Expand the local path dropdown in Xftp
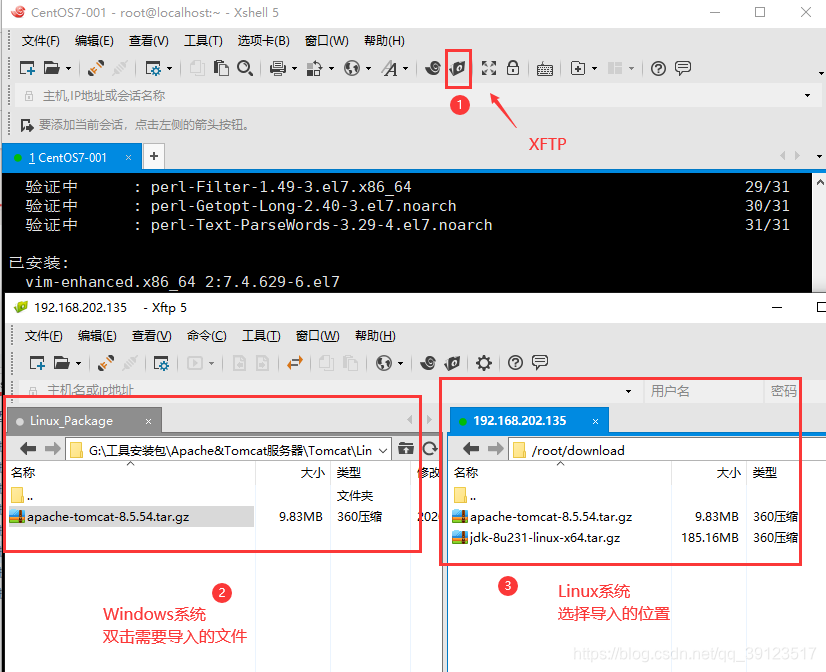The height and width of the screenshot is (672, 826). pos(383,450)
